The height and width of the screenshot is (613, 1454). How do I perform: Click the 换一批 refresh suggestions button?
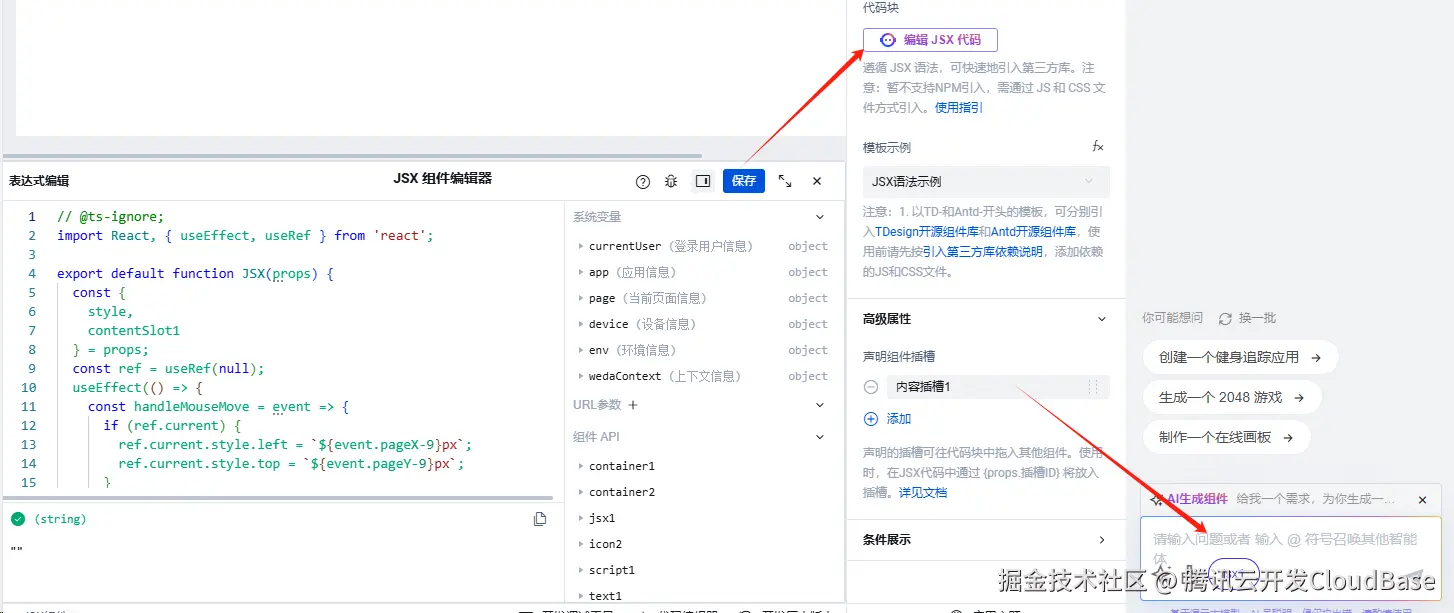coord(1247,318)
